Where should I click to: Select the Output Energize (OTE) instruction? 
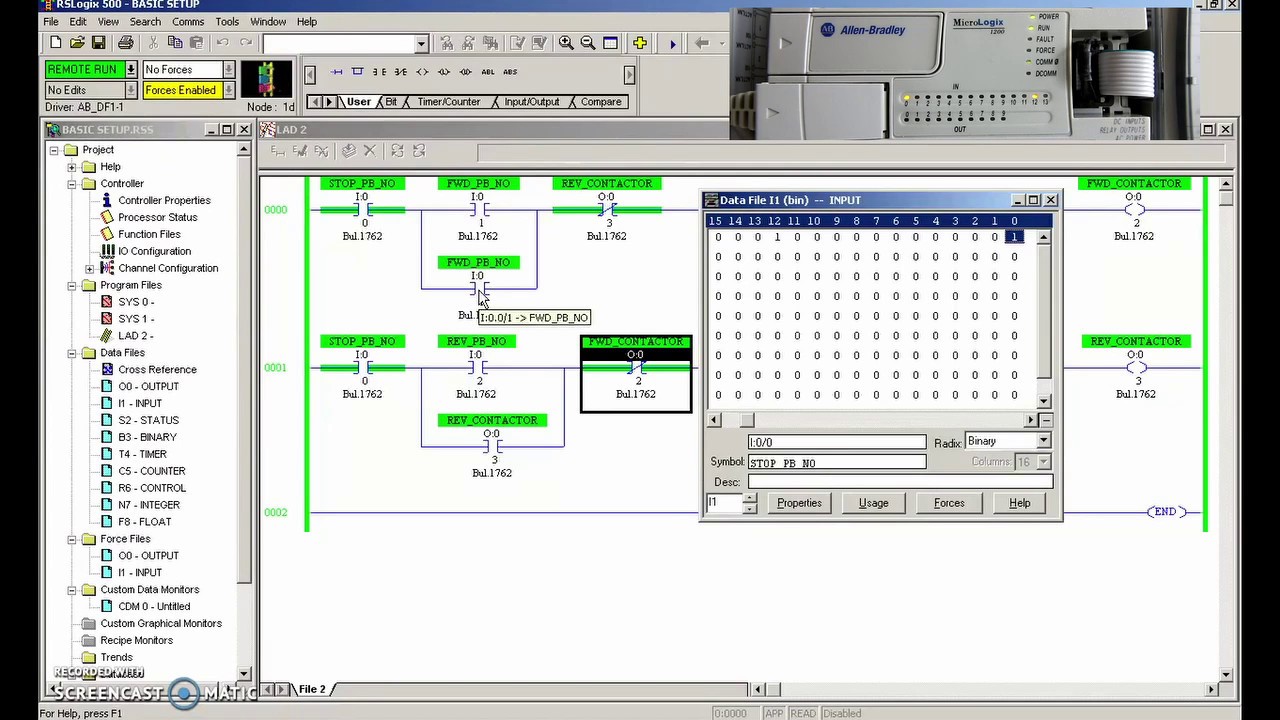pyautogui.click(x=422, y=72)
